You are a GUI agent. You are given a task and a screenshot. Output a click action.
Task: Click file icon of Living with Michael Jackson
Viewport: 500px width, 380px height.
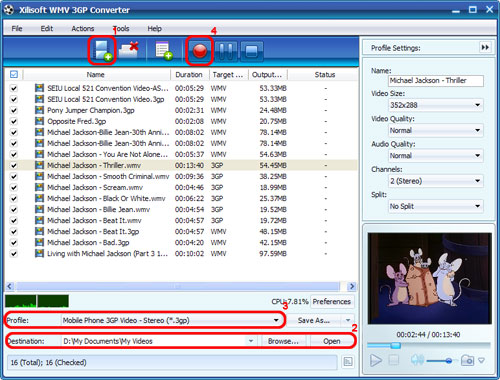[x=39, y=253]
